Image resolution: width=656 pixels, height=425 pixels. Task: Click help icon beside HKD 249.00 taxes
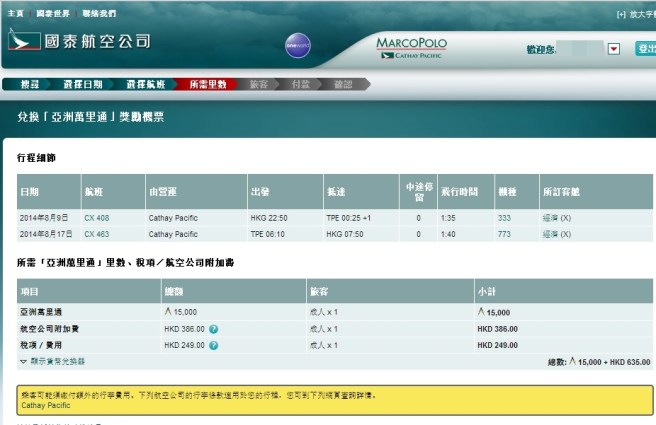[x=214, y=345]
